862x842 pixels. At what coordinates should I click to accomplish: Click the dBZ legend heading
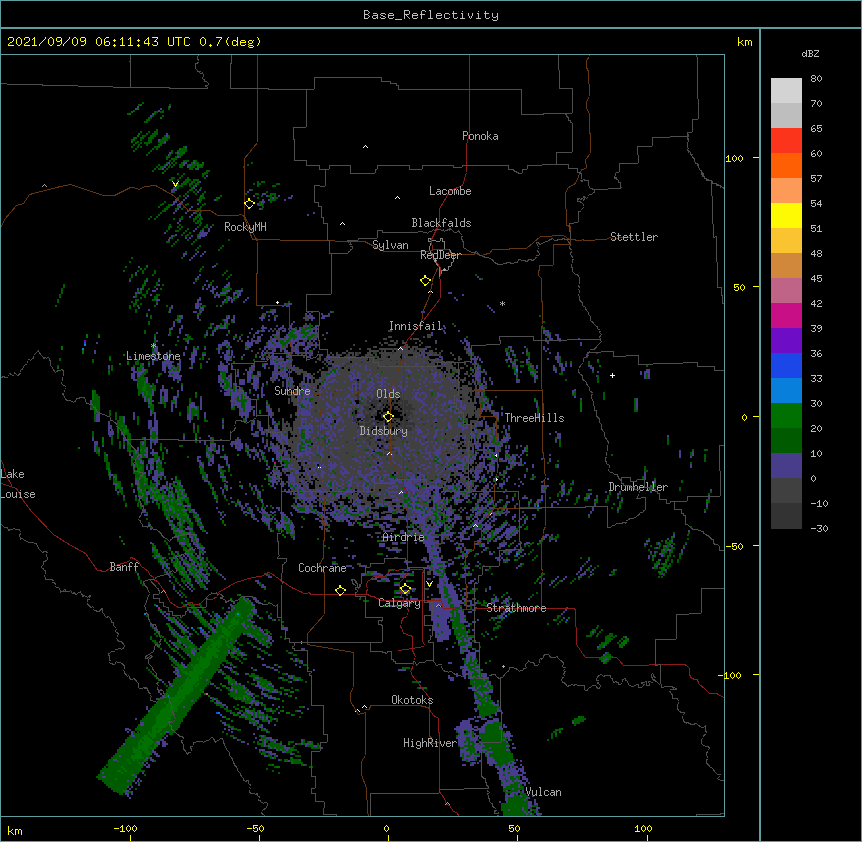810,54
